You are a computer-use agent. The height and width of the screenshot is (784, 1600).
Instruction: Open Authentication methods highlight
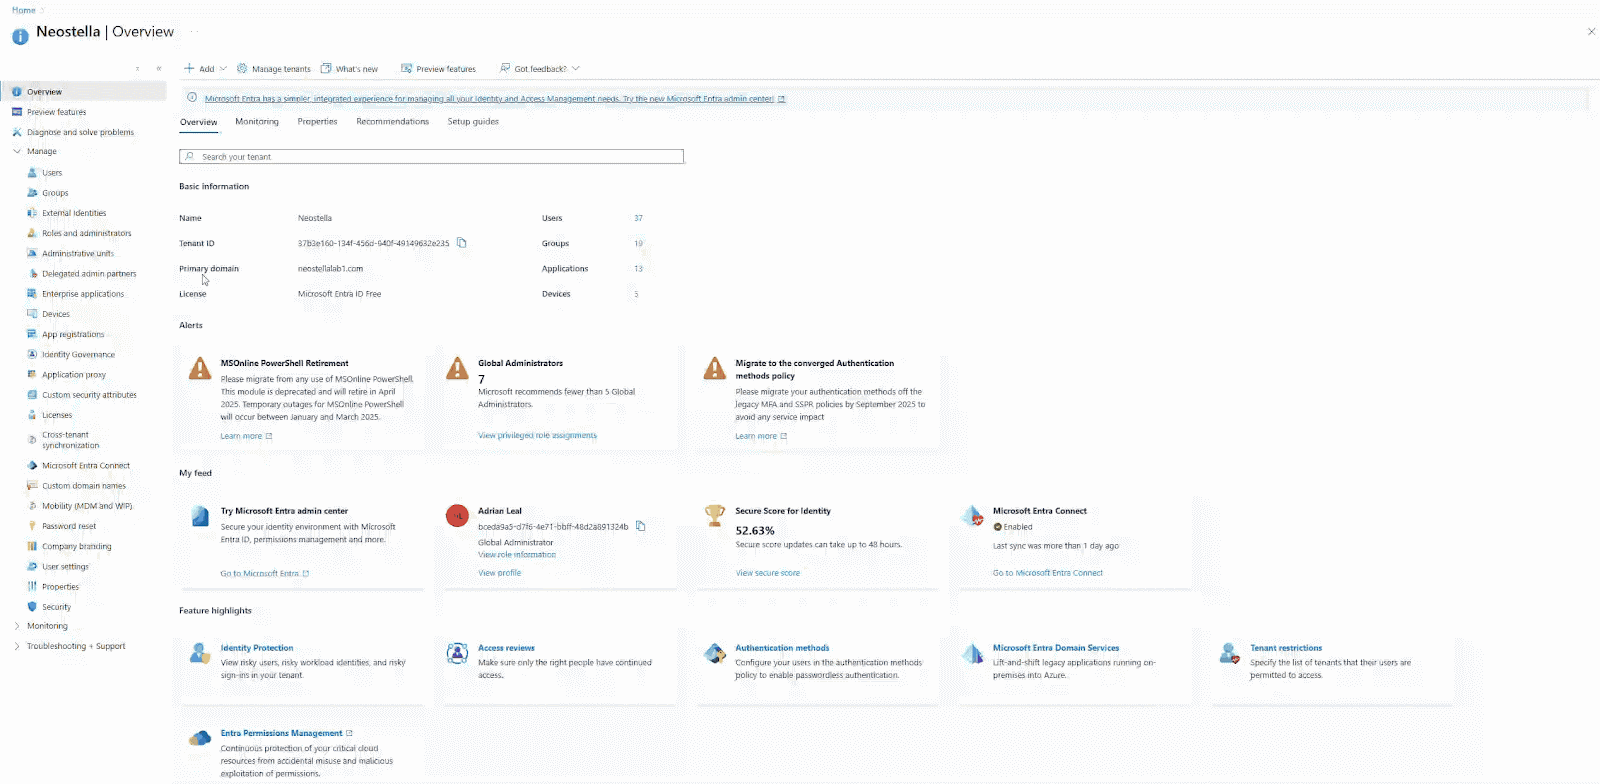tap(782, 648)
